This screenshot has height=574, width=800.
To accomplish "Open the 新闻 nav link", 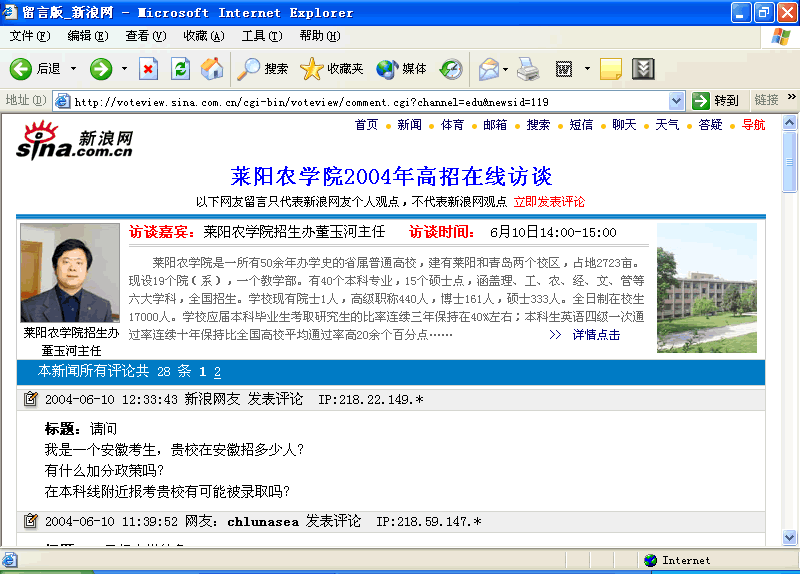I will tap(409, 125).
